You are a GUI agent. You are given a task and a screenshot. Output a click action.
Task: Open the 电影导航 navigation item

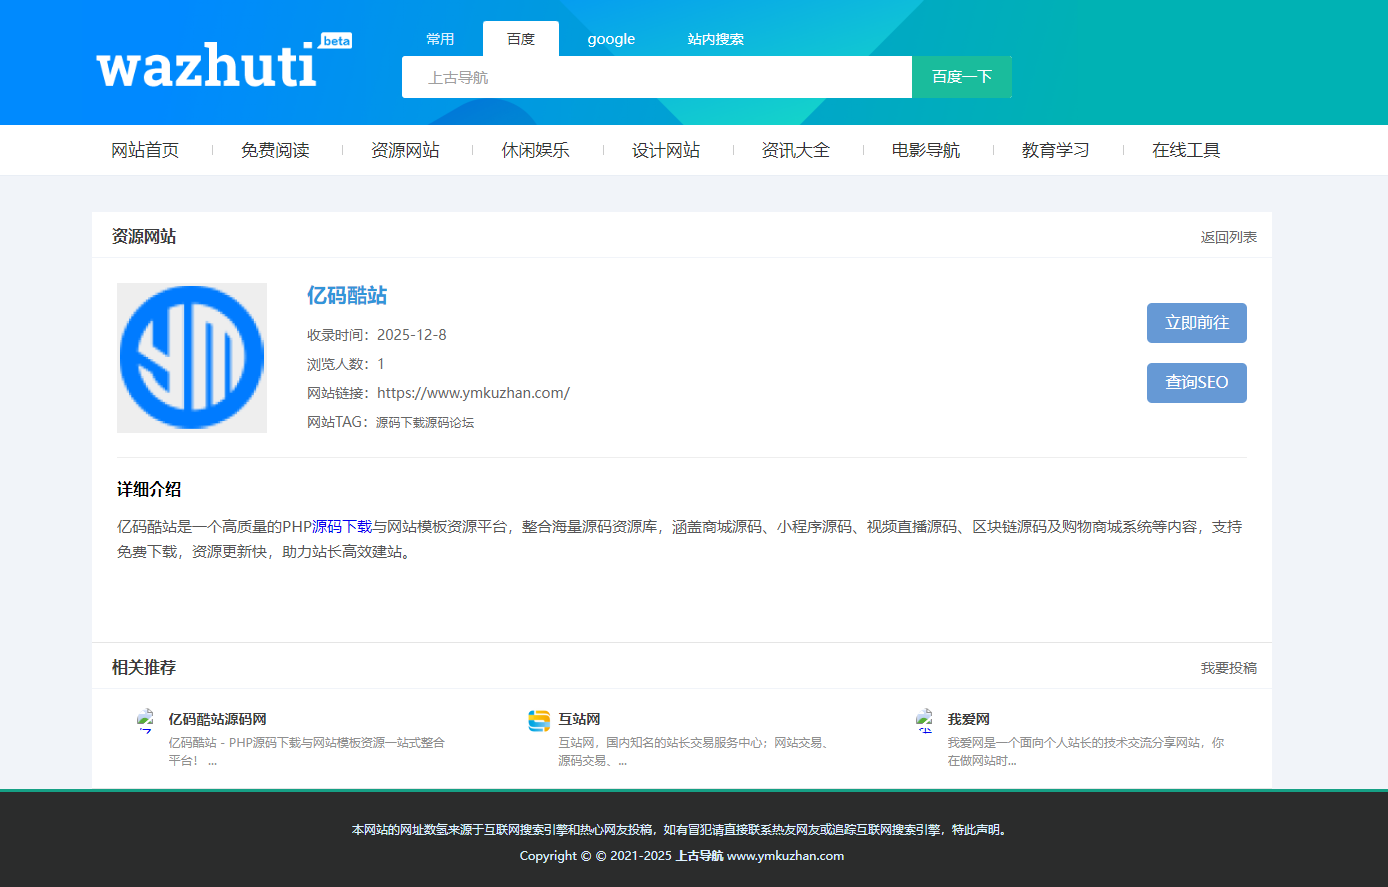[x=925, y=150]
